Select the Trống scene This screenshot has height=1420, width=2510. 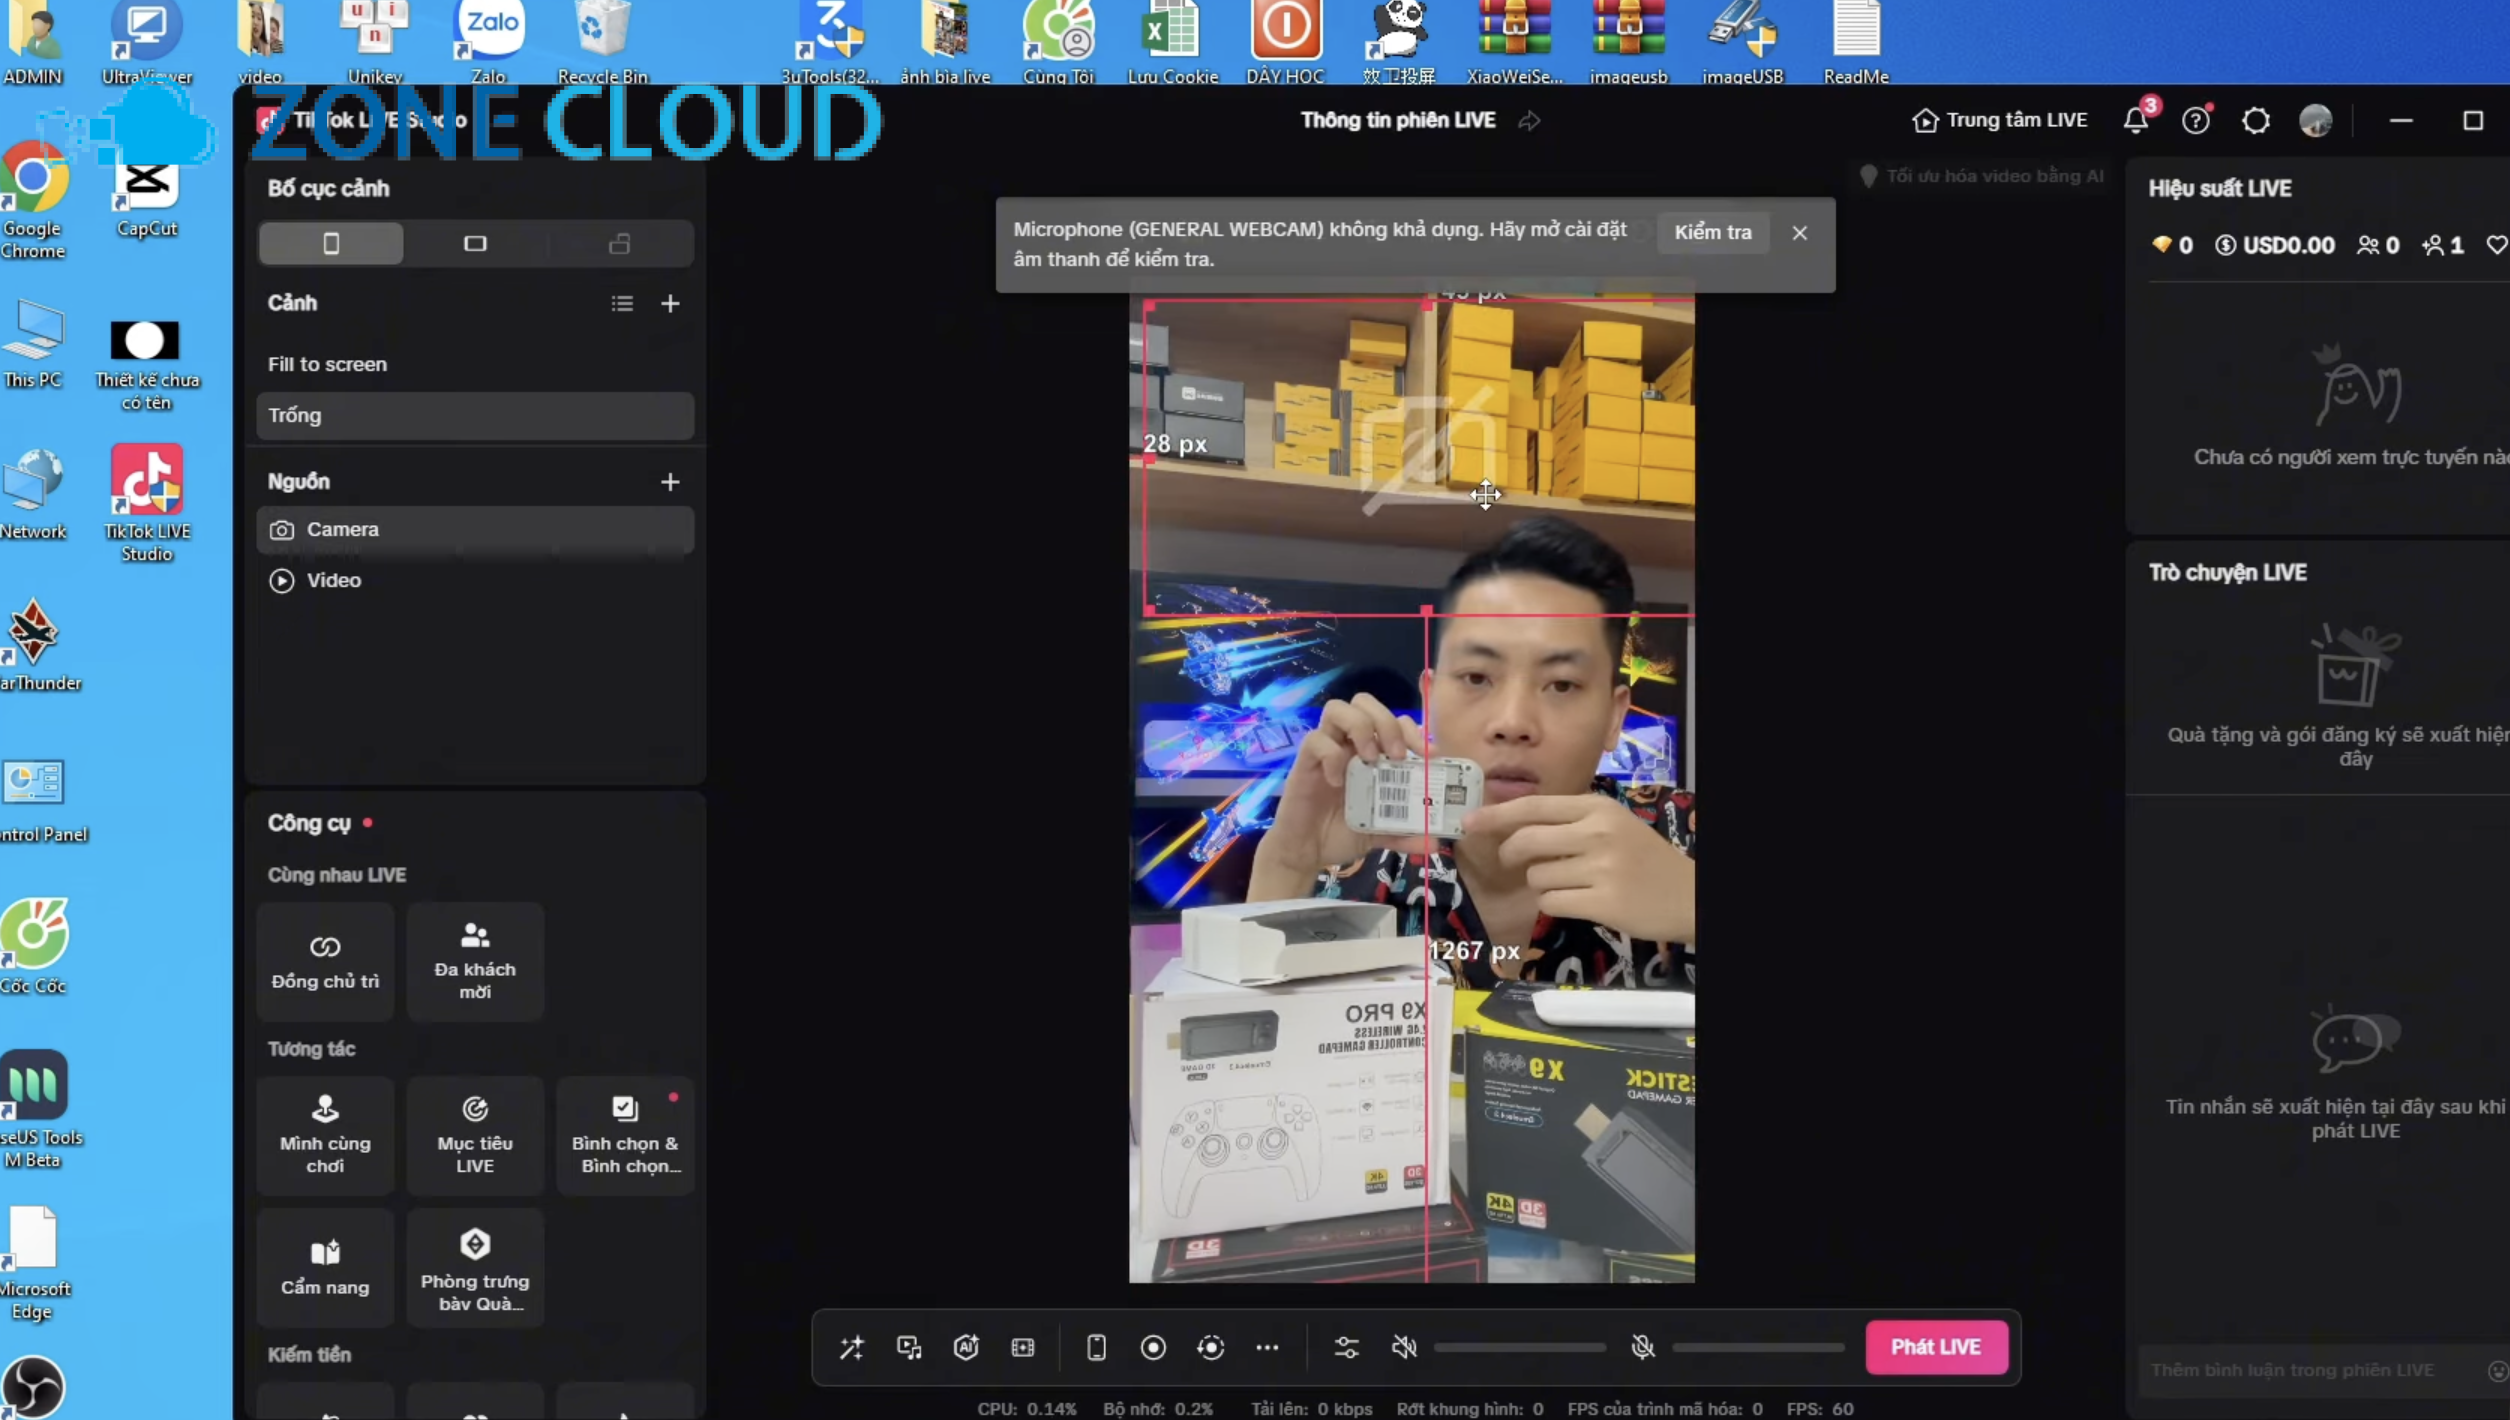(x=475, y=415)
